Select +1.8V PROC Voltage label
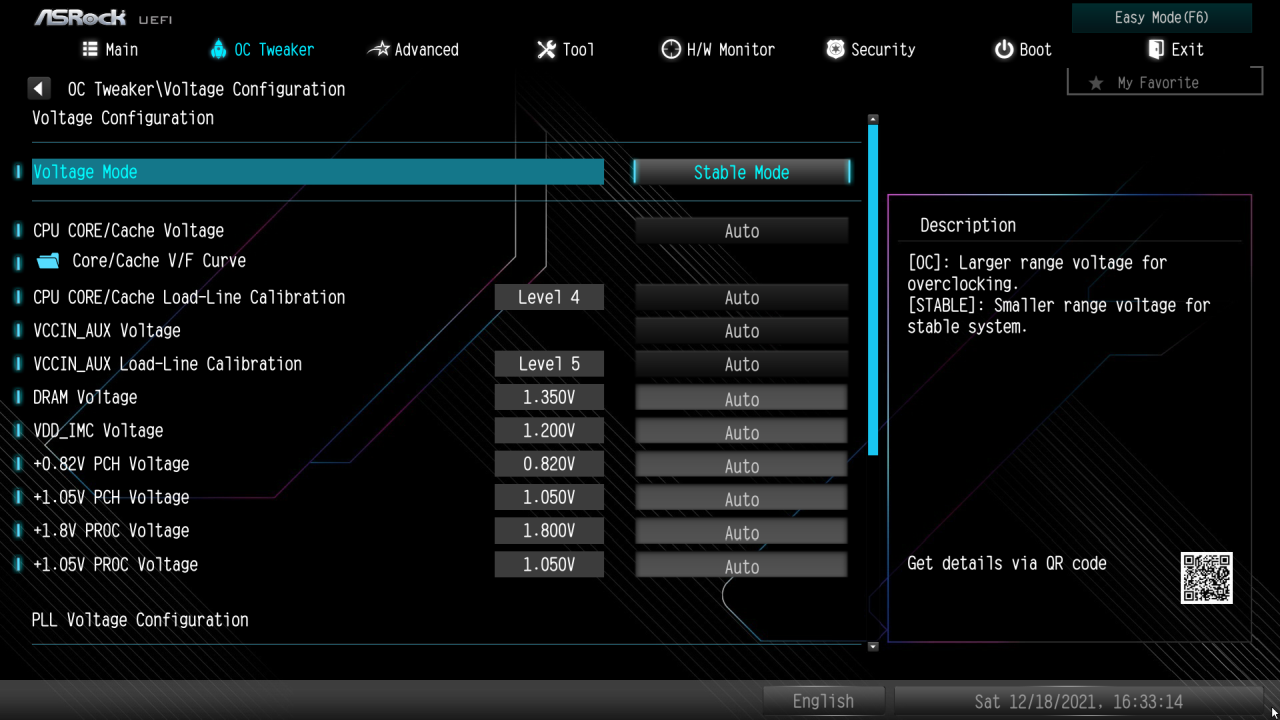The height and width of the screenshot is (720, 1280). (111, 531)
